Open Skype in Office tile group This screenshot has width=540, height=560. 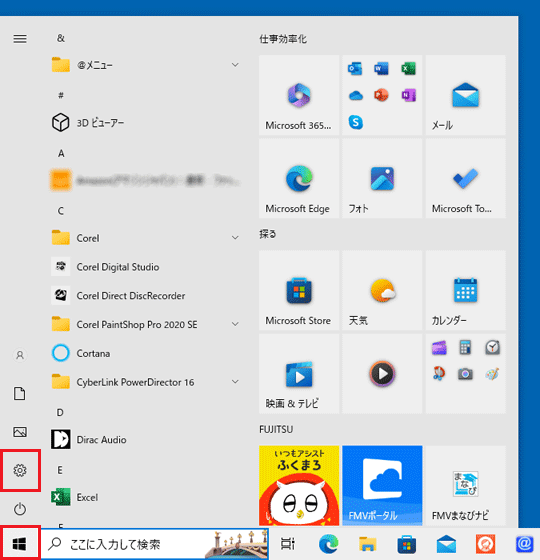[x=356, y=122]
